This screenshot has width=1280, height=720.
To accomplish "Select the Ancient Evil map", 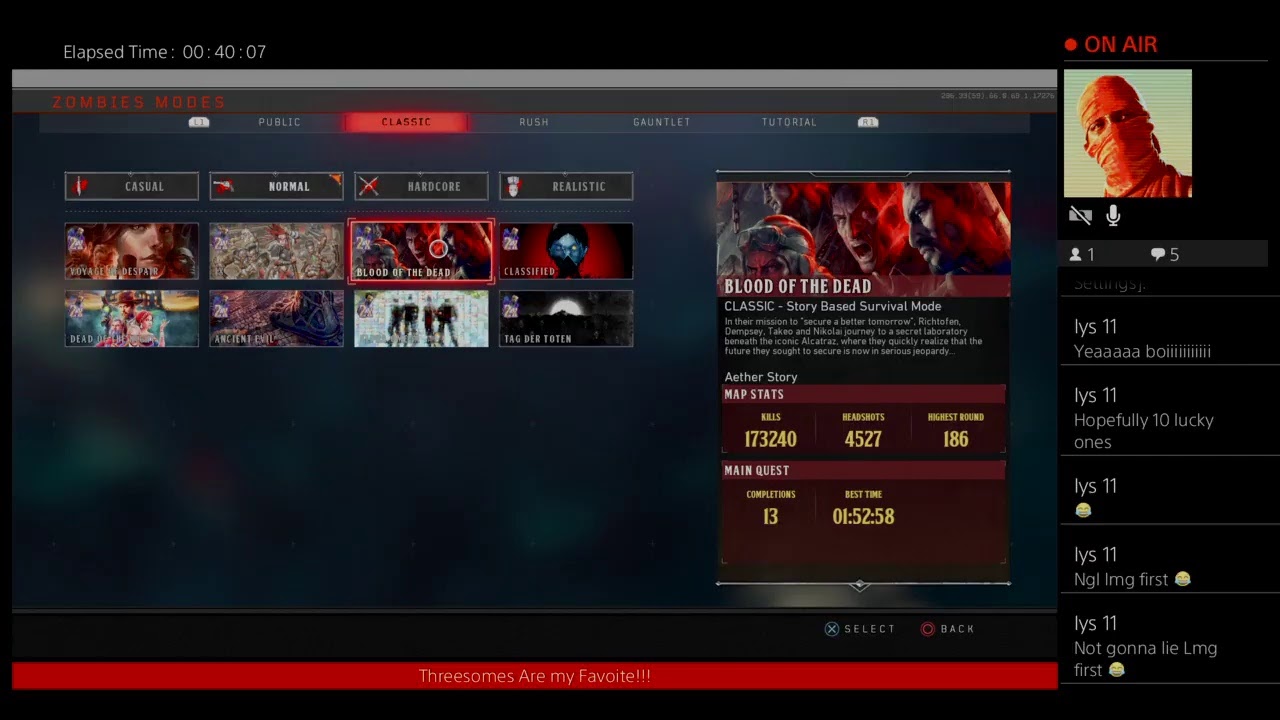I will tap(276, 318).
